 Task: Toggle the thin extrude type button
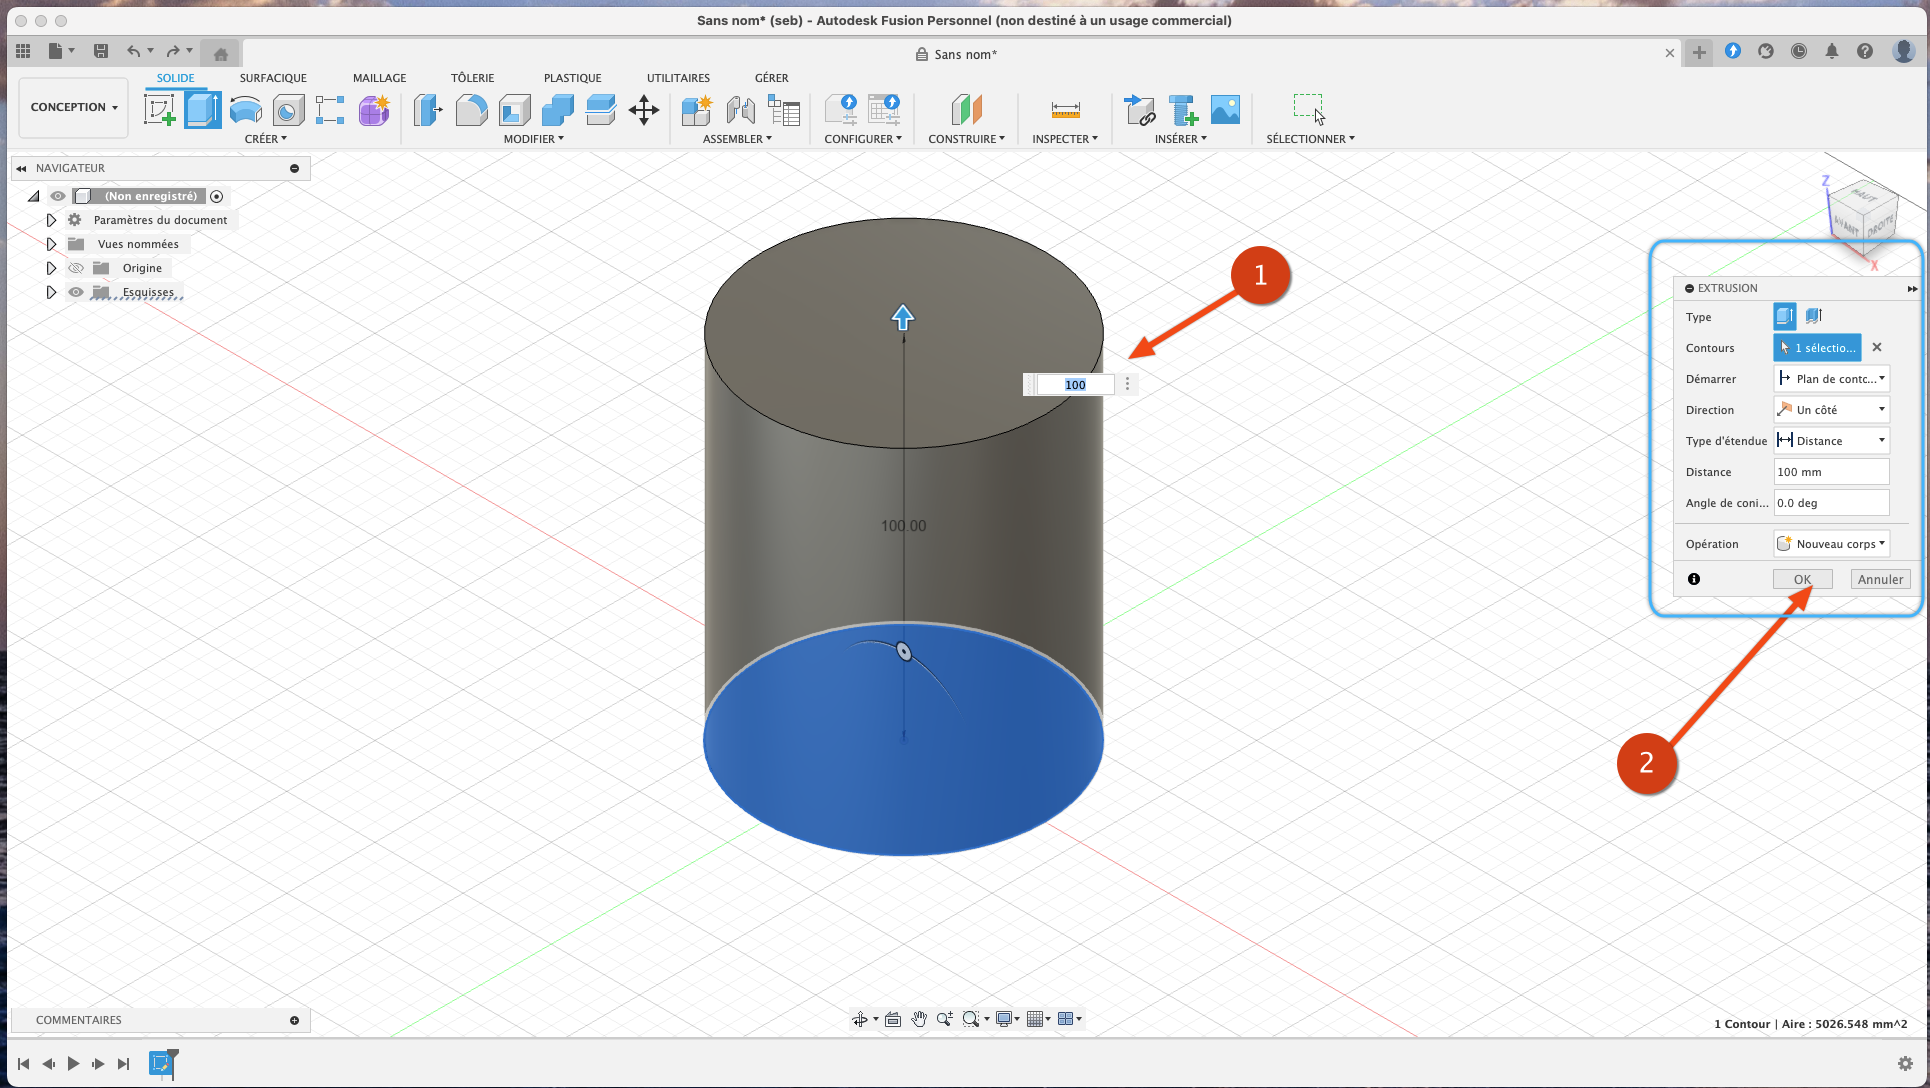[x=1814, y=316]
